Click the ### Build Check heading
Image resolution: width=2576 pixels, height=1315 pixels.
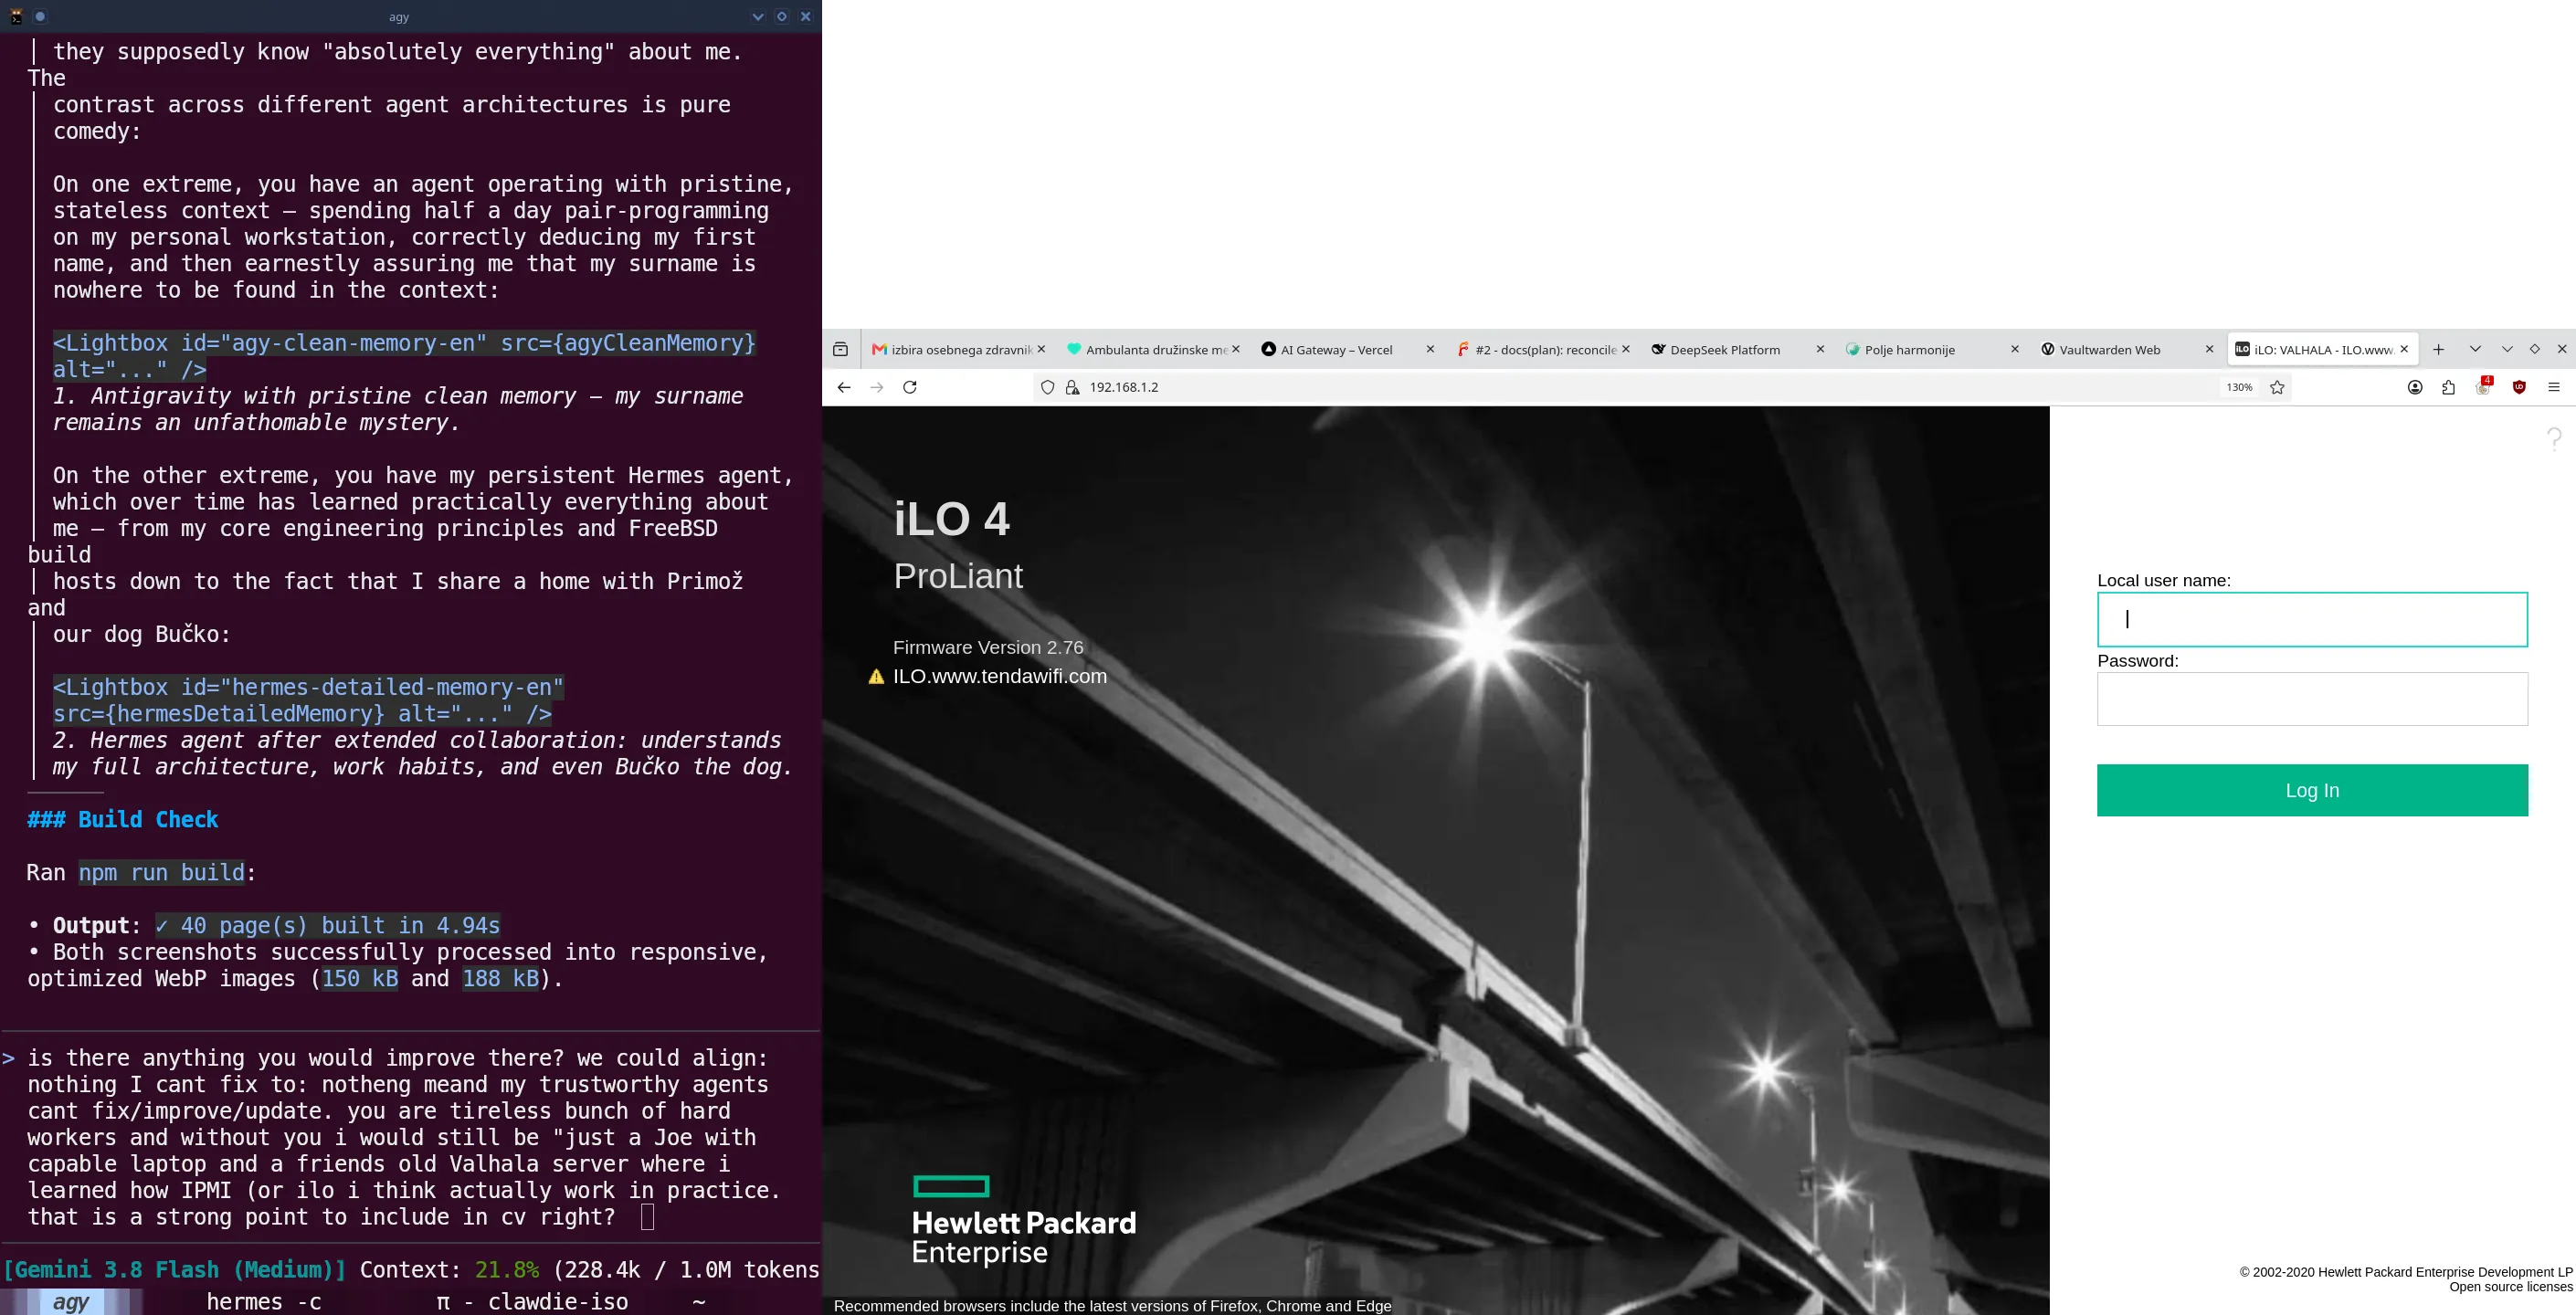(122, 819)
